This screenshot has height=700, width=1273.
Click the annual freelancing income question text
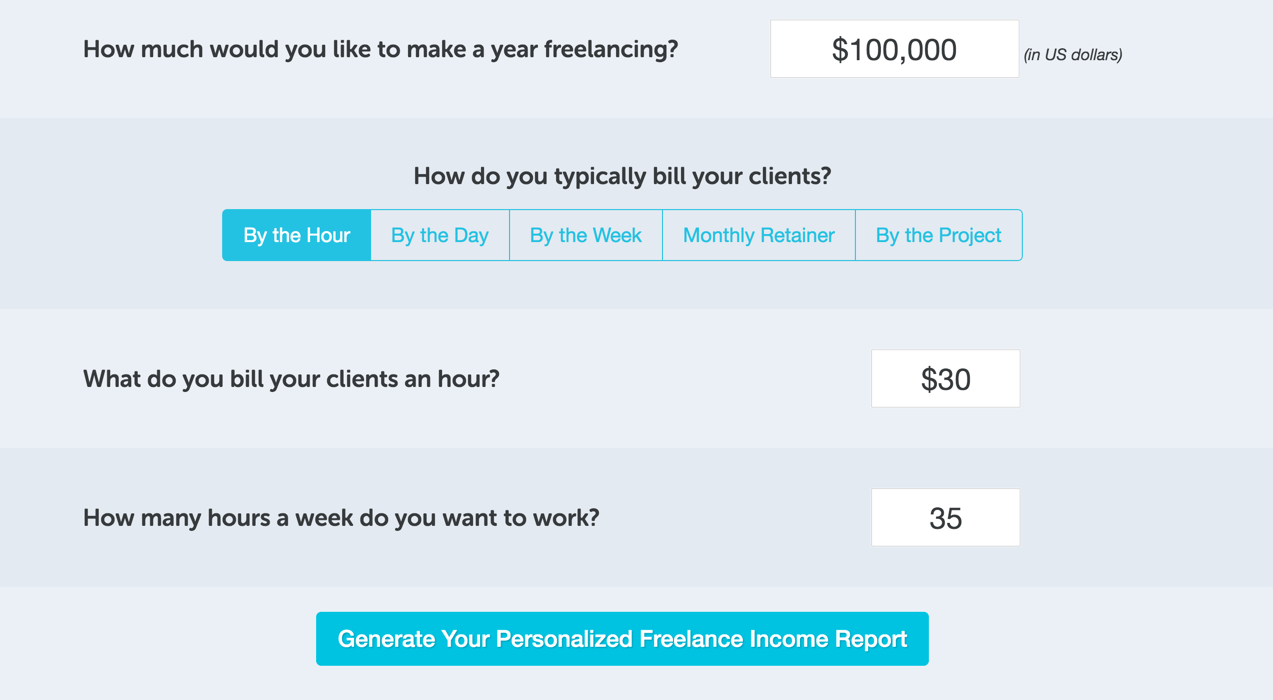tap(381, 49)
